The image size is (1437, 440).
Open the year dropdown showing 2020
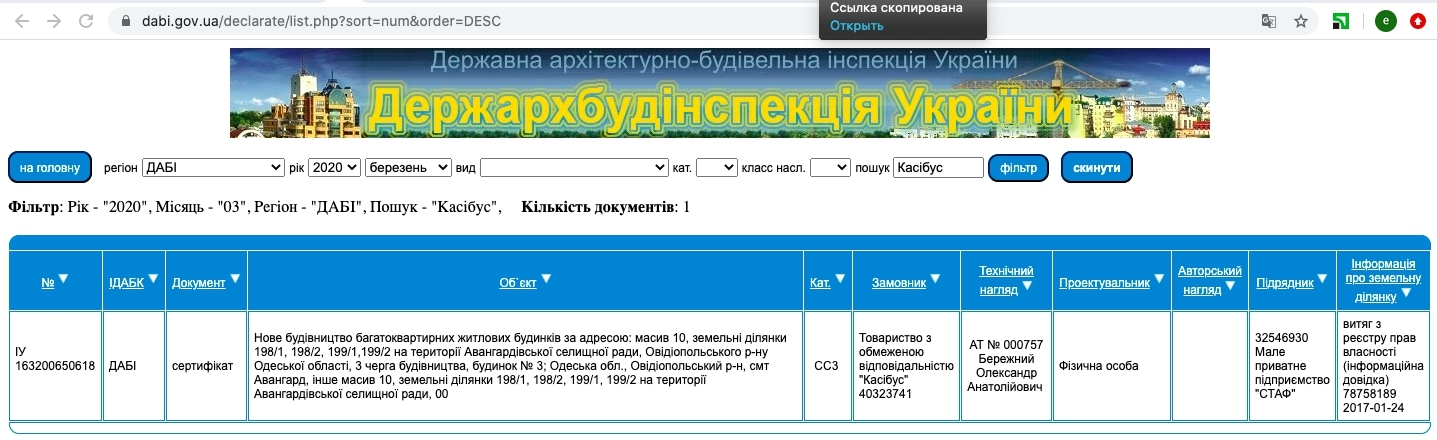pos(334,168)
